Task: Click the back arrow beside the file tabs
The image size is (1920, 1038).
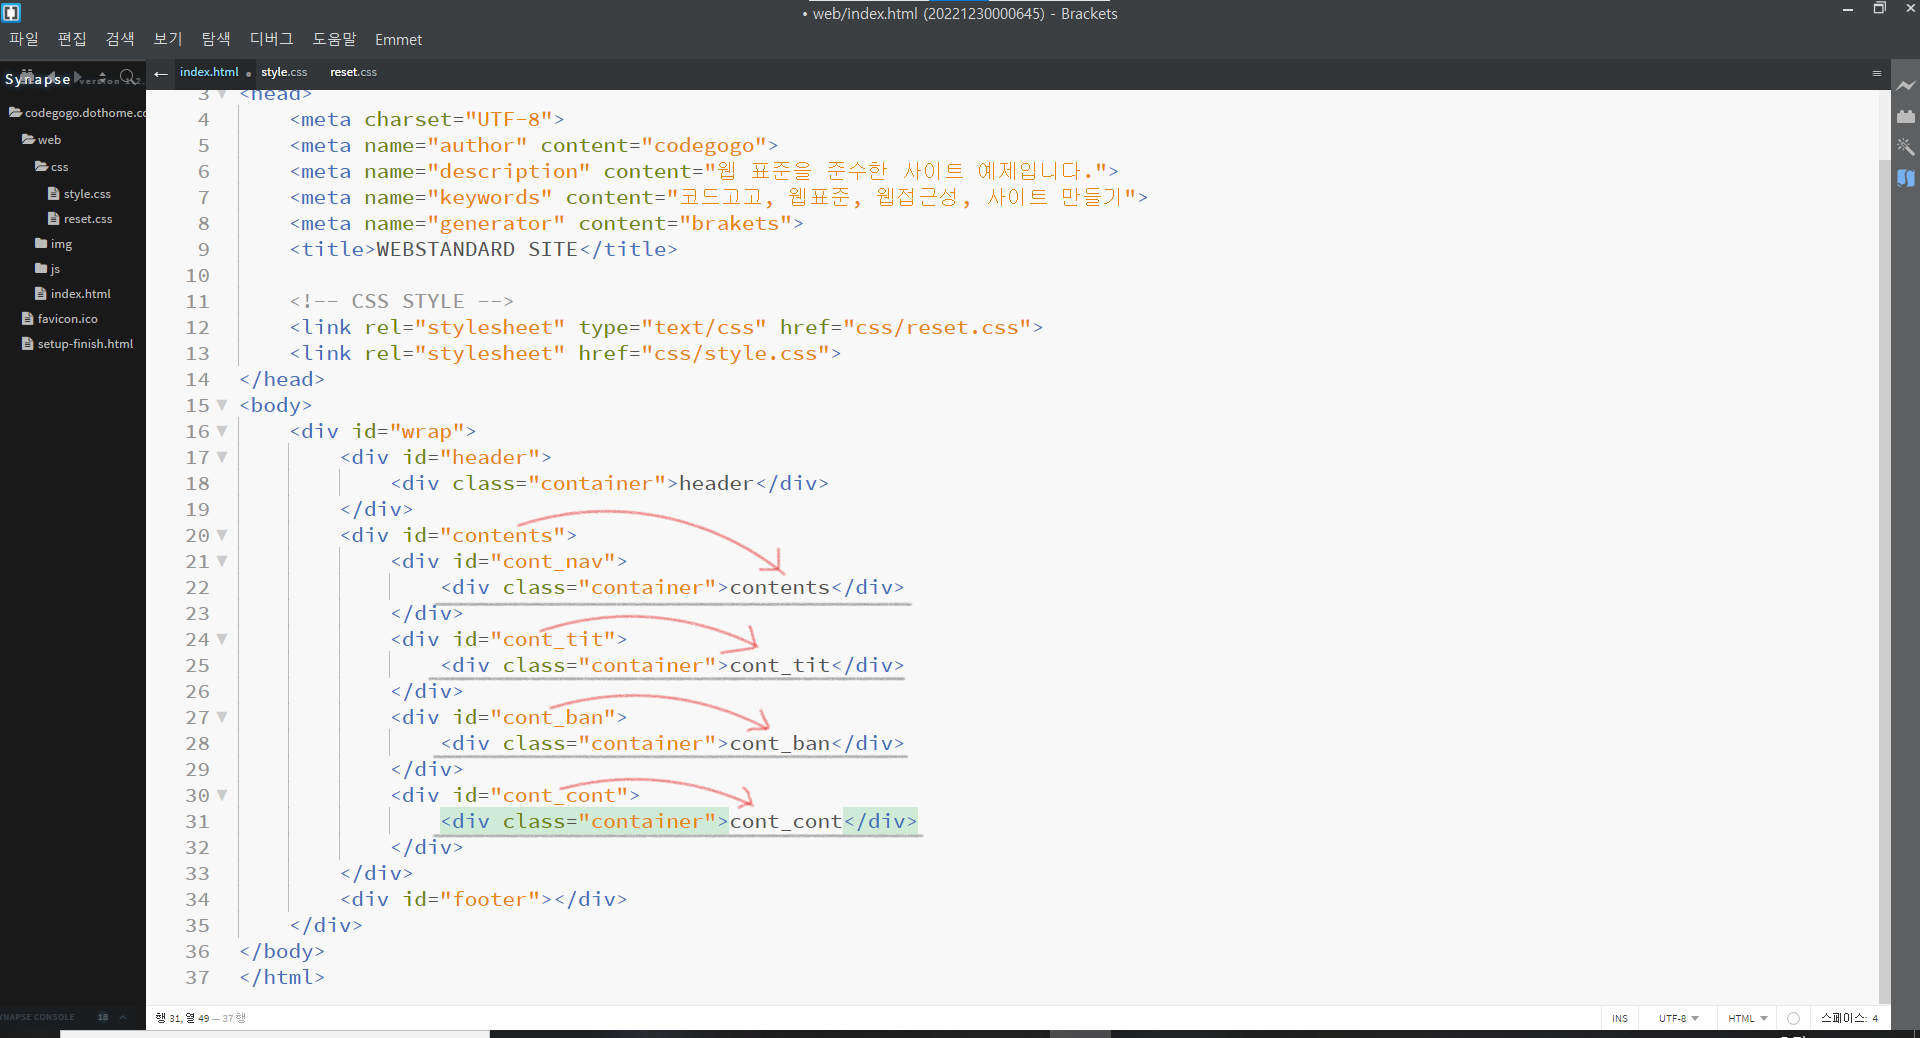Action: pyautogui.click(x=161, y=73)
